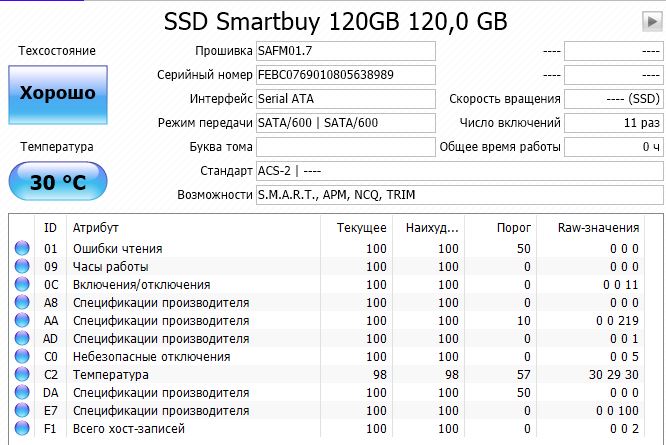Click the Порог column header
This screenshot has height=445, width=666.
pyautogui.click(x=513, y=227)
